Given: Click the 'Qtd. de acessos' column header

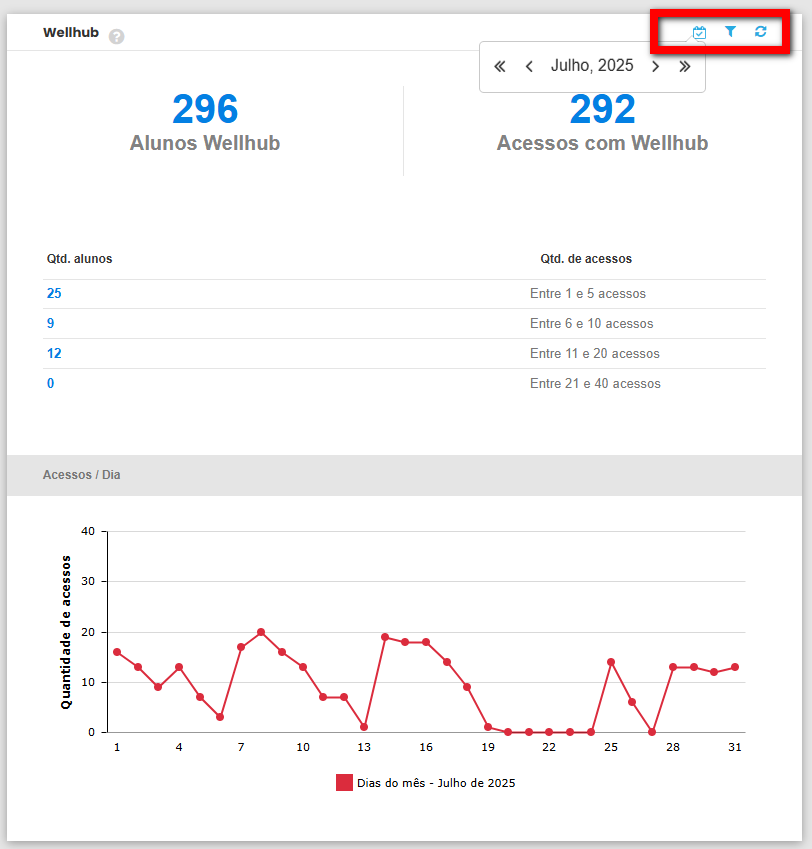Looking at the screenshot, I should [586, 259].
